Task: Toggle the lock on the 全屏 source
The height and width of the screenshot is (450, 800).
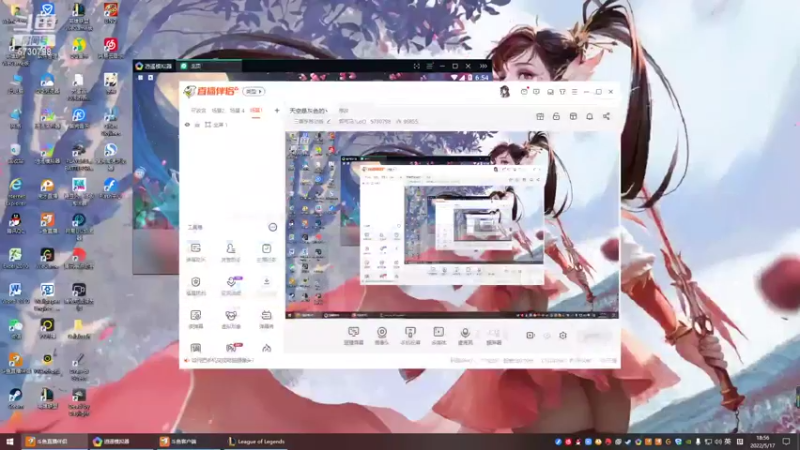Action: pyautogui.click(x=197, y=124)
